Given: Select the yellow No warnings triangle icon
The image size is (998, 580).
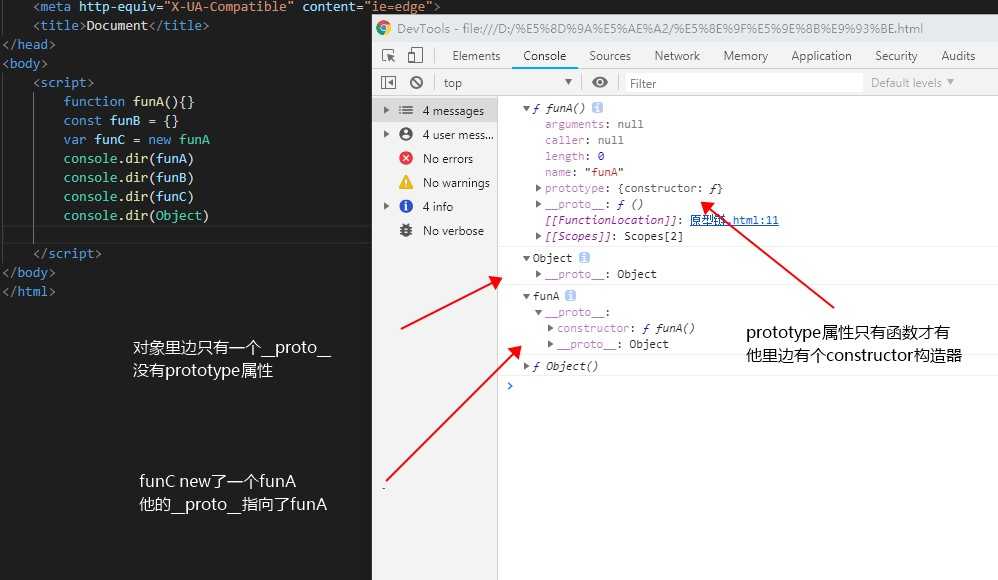Looking at the screenshot, I should pyautogui.click(x=406, y=182).
